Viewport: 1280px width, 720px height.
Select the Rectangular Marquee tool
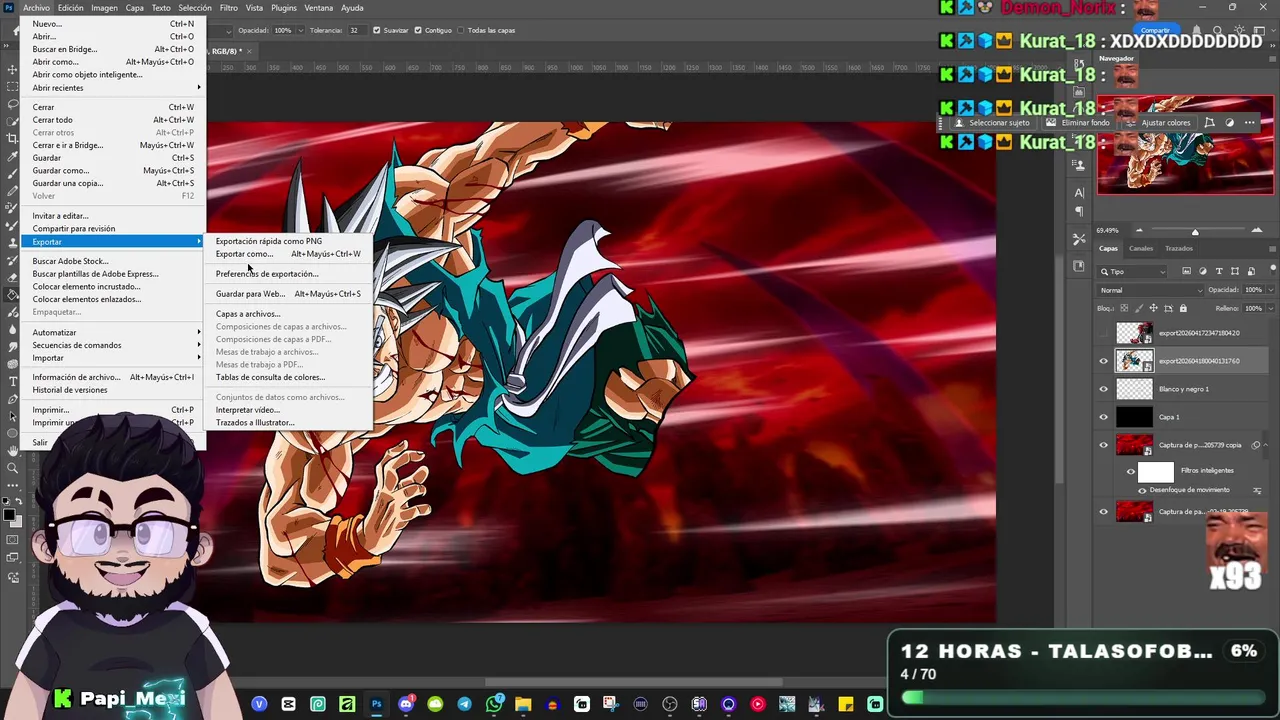pyautogui.click(x=12, y=87)
